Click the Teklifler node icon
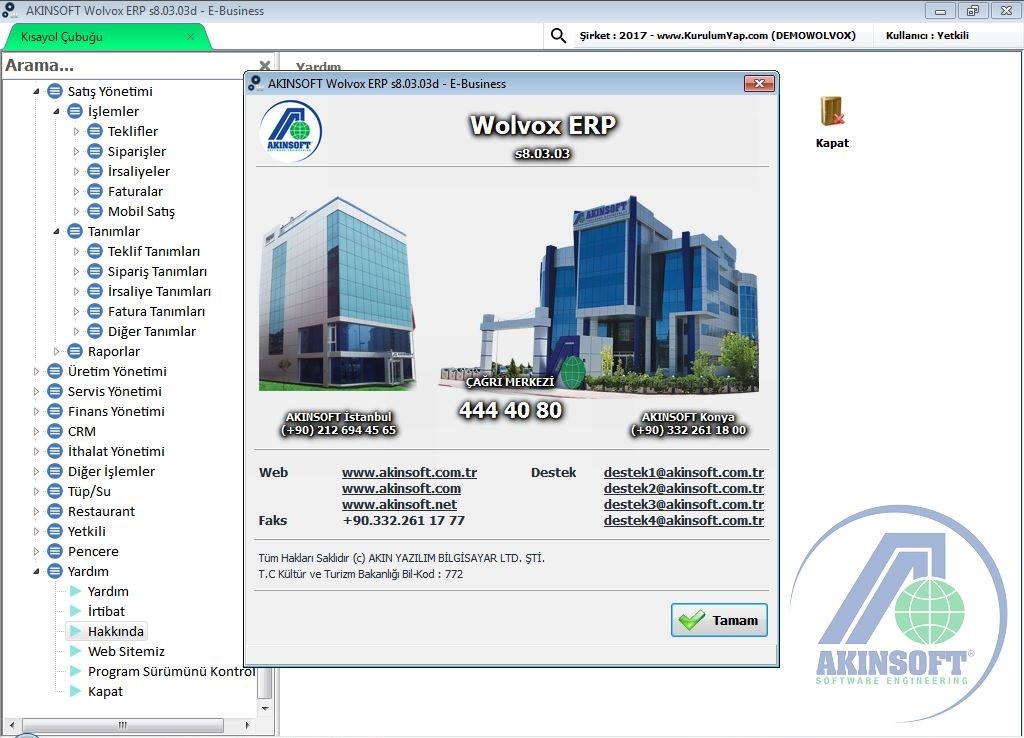The width and height of the screenshot is (1024, 738). point(95,131)
